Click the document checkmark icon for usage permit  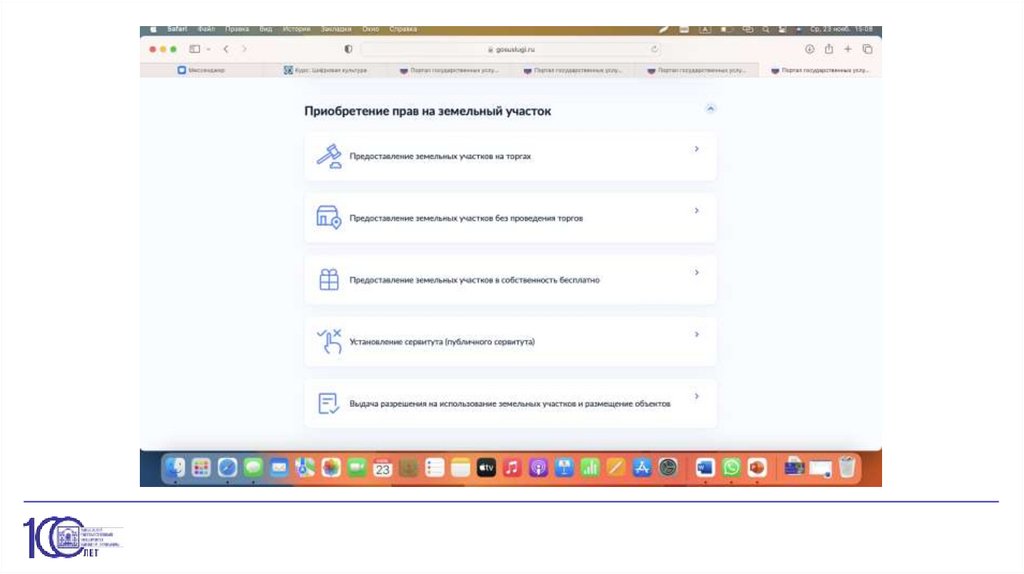[x=328, y=403]
